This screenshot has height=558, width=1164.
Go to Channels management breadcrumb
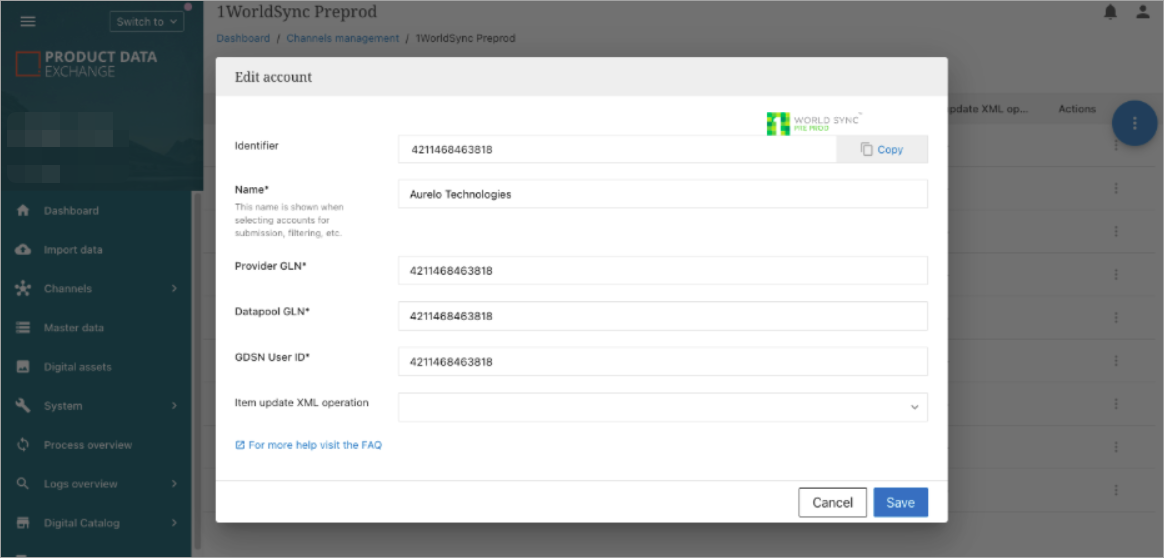(x=342, y=38)
